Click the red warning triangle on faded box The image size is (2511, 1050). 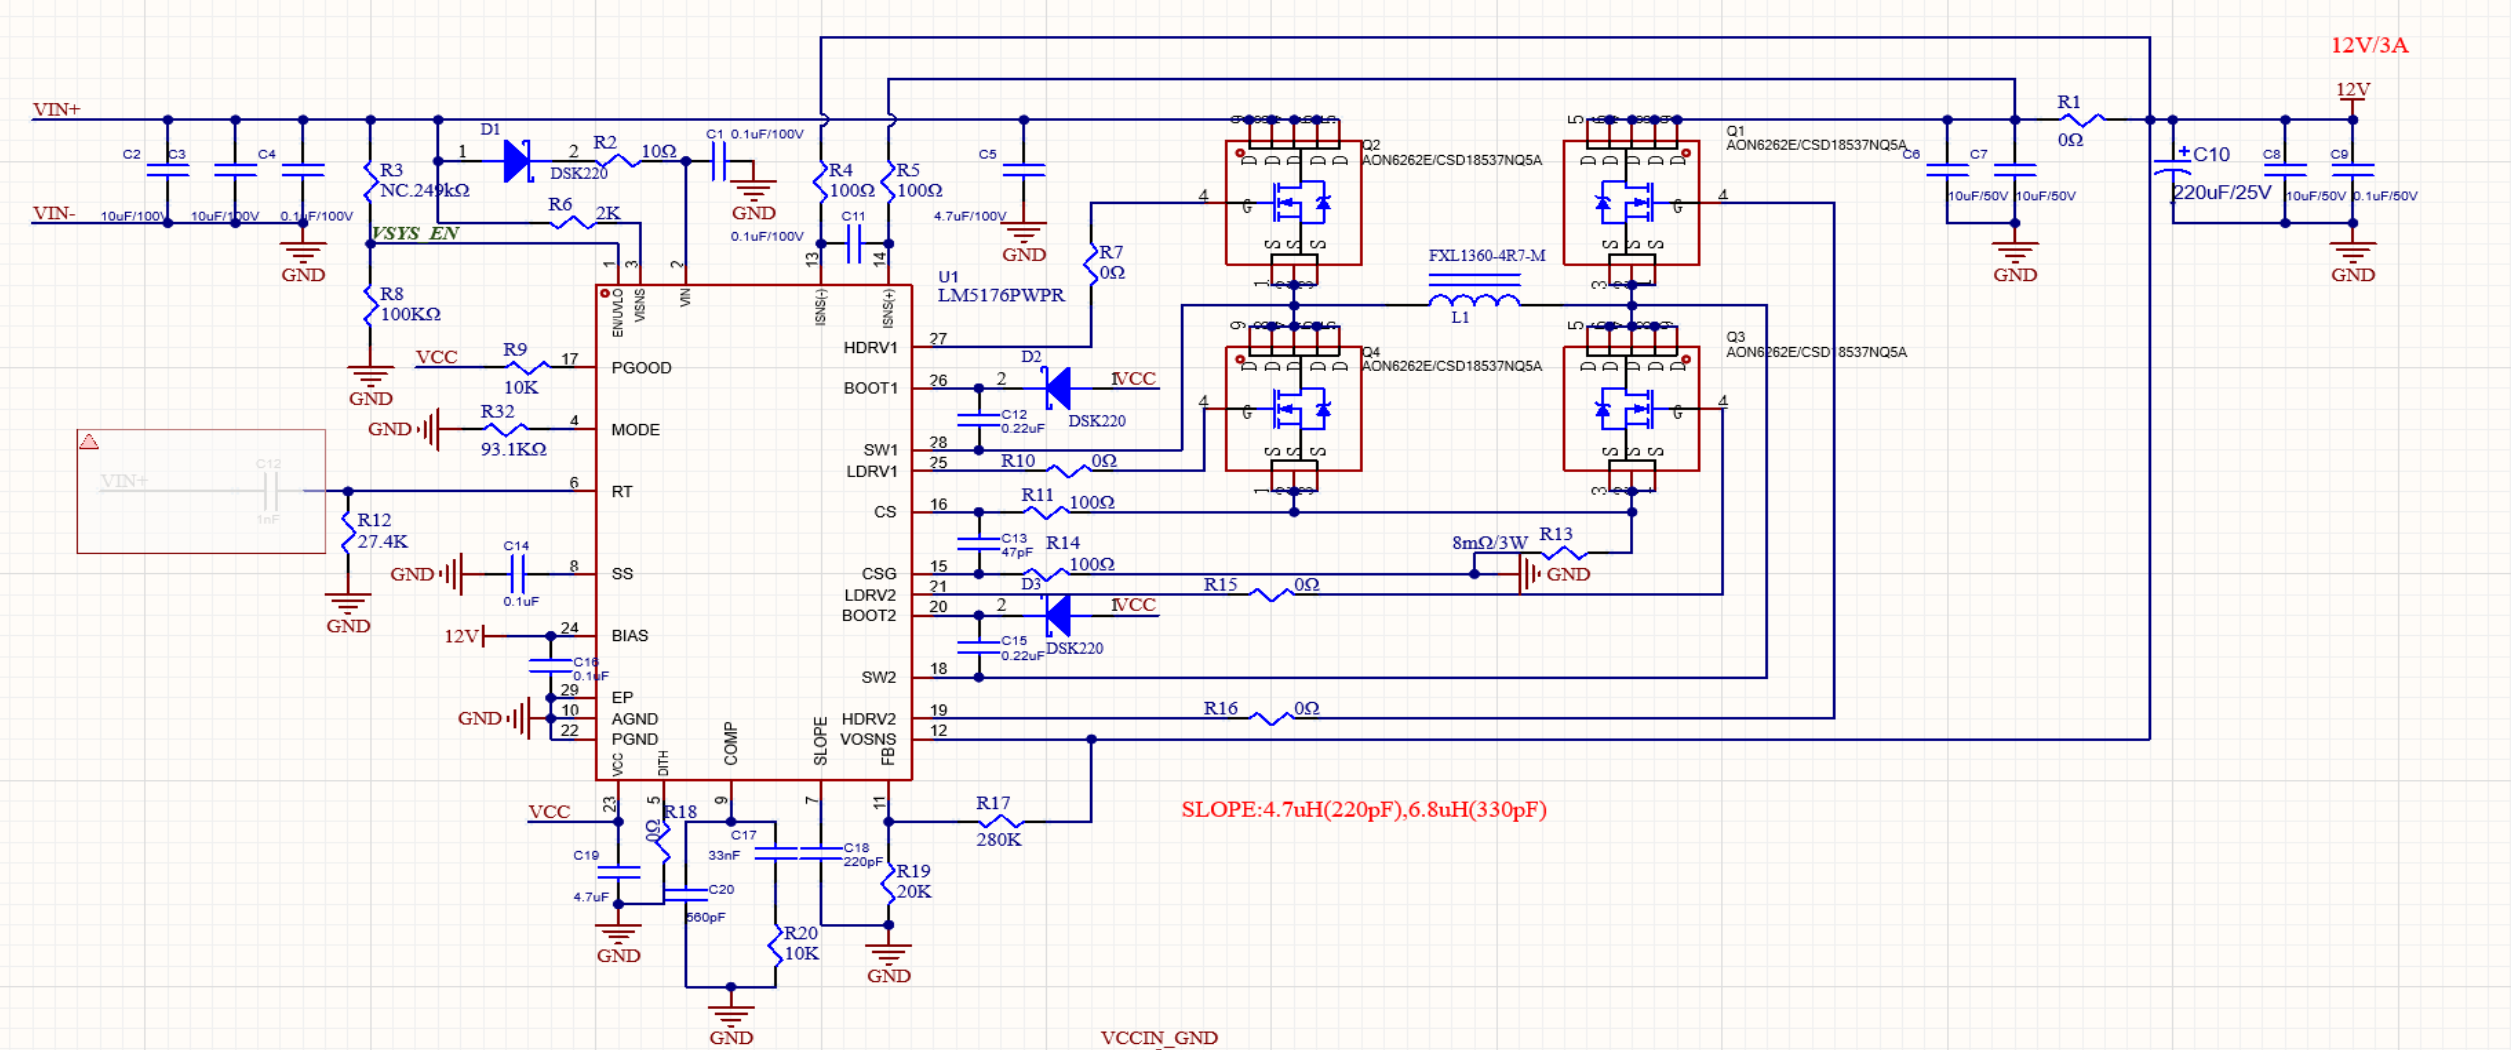[x=89, y=442]
